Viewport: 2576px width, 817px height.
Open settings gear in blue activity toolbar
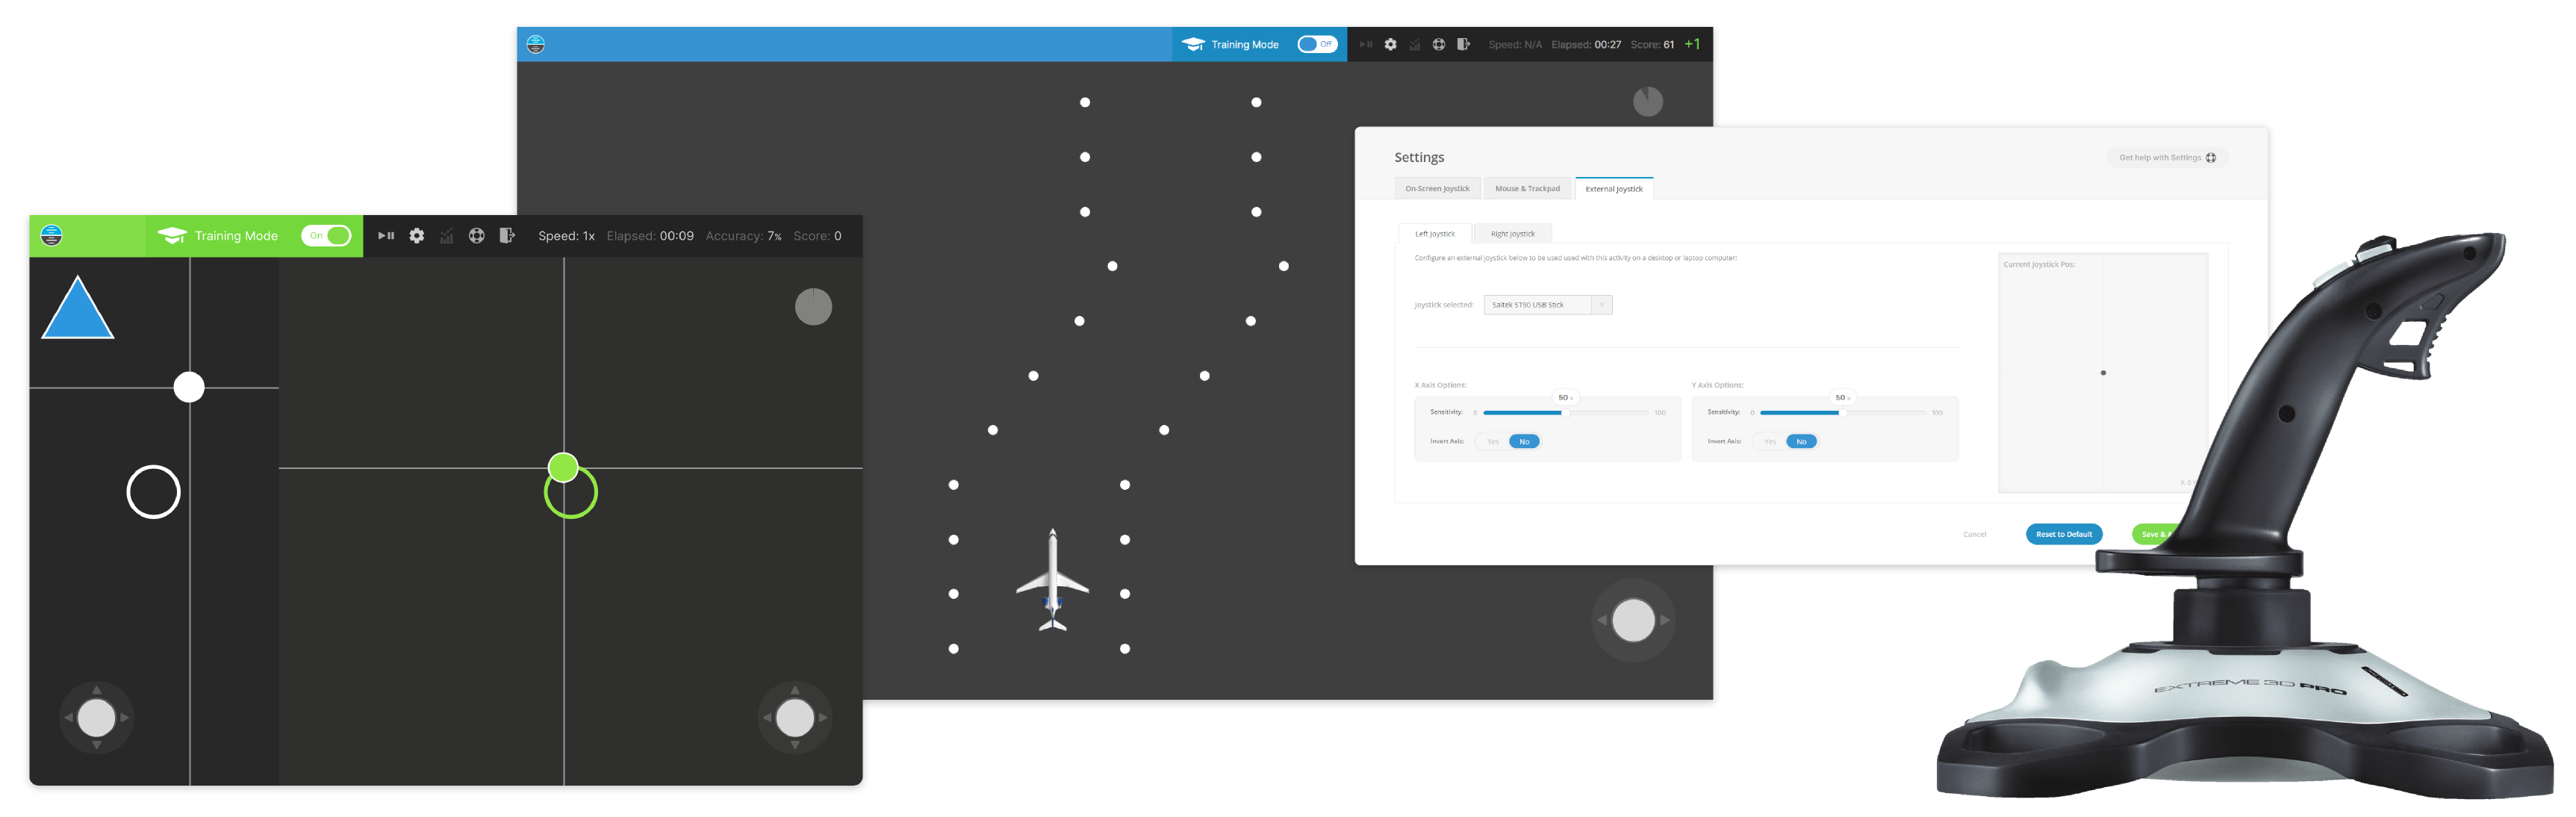pyautogui.click(x=1390, y=44)
